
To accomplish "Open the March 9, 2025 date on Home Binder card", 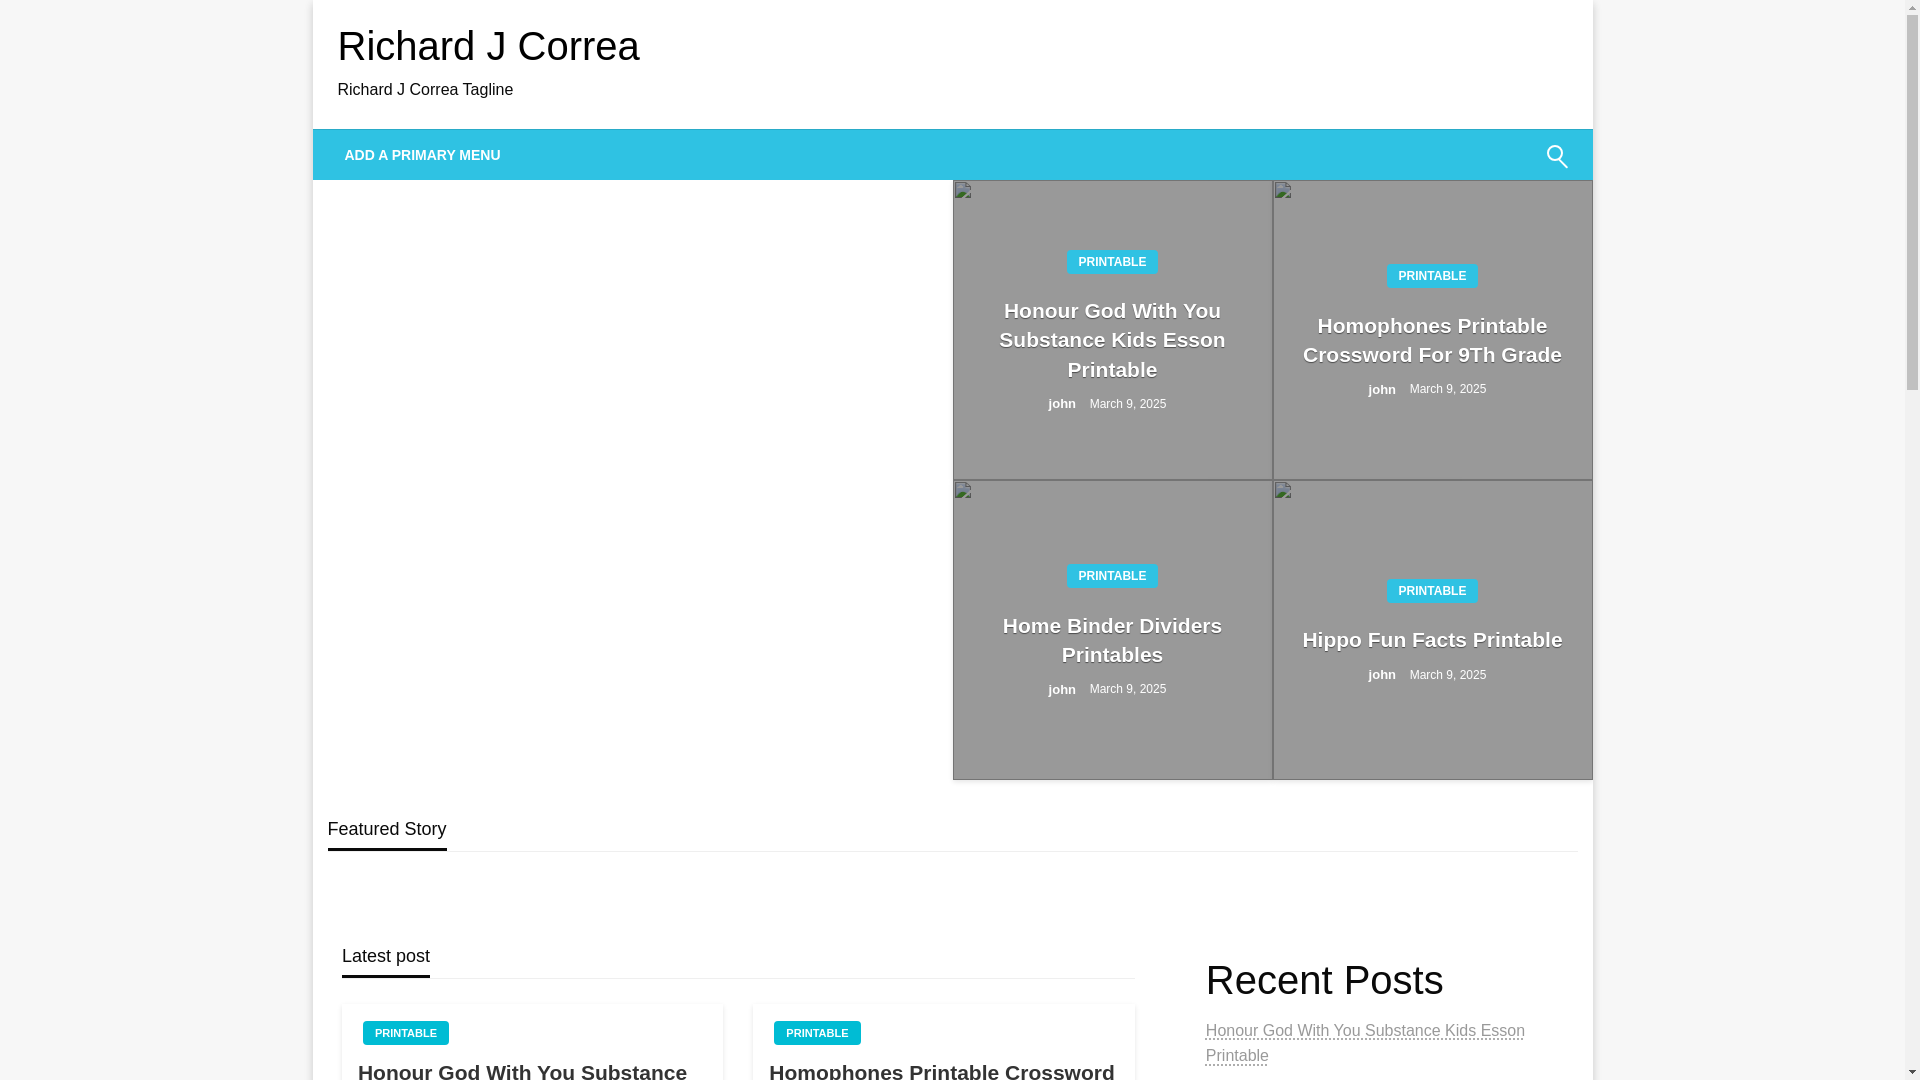I will coord(1128,689).
